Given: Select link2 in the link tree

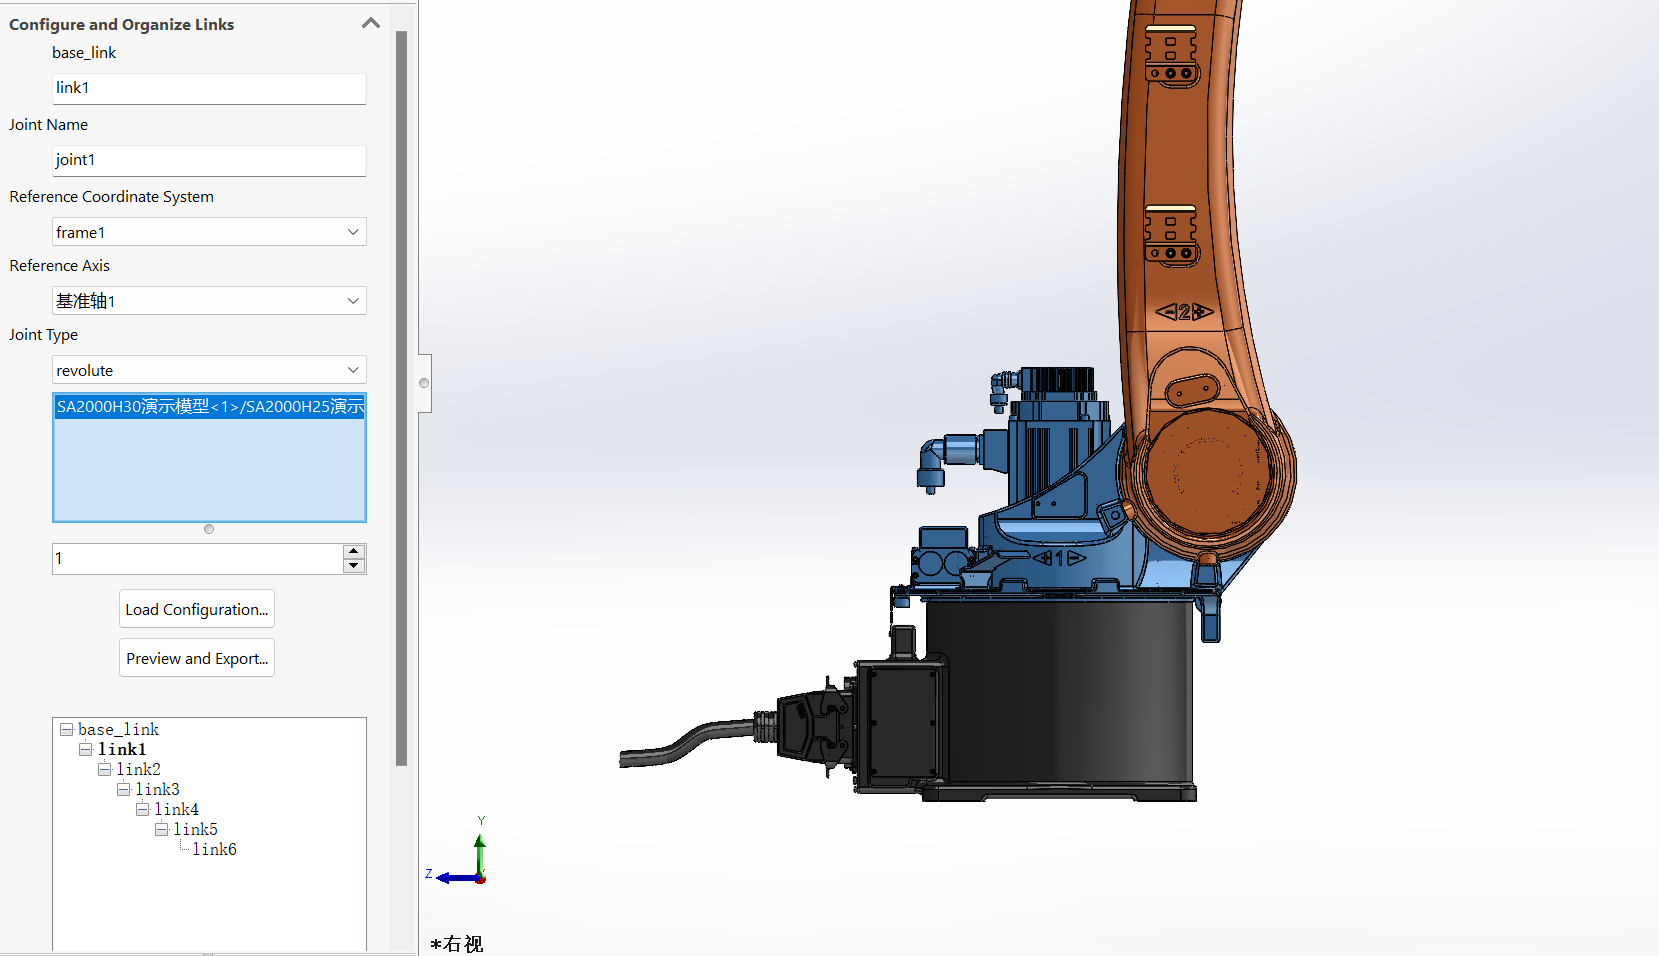Looking at the screenshot, I should click(138, 770).
